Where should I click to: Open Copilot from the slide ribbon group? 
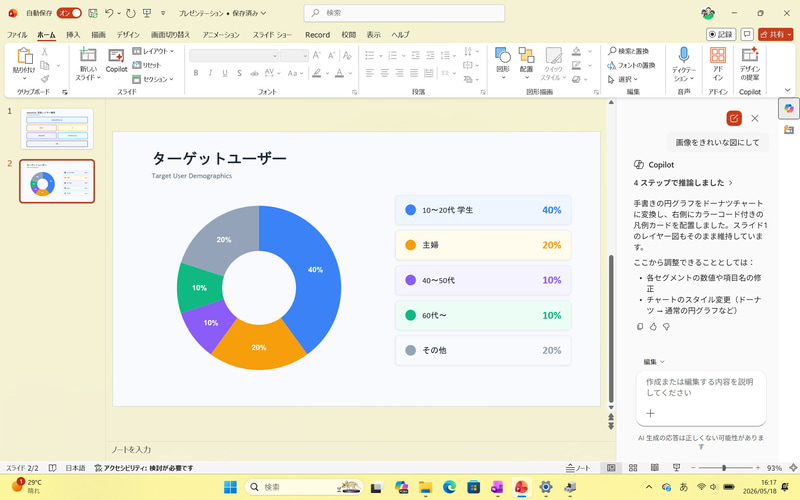(x=116, y=61)
